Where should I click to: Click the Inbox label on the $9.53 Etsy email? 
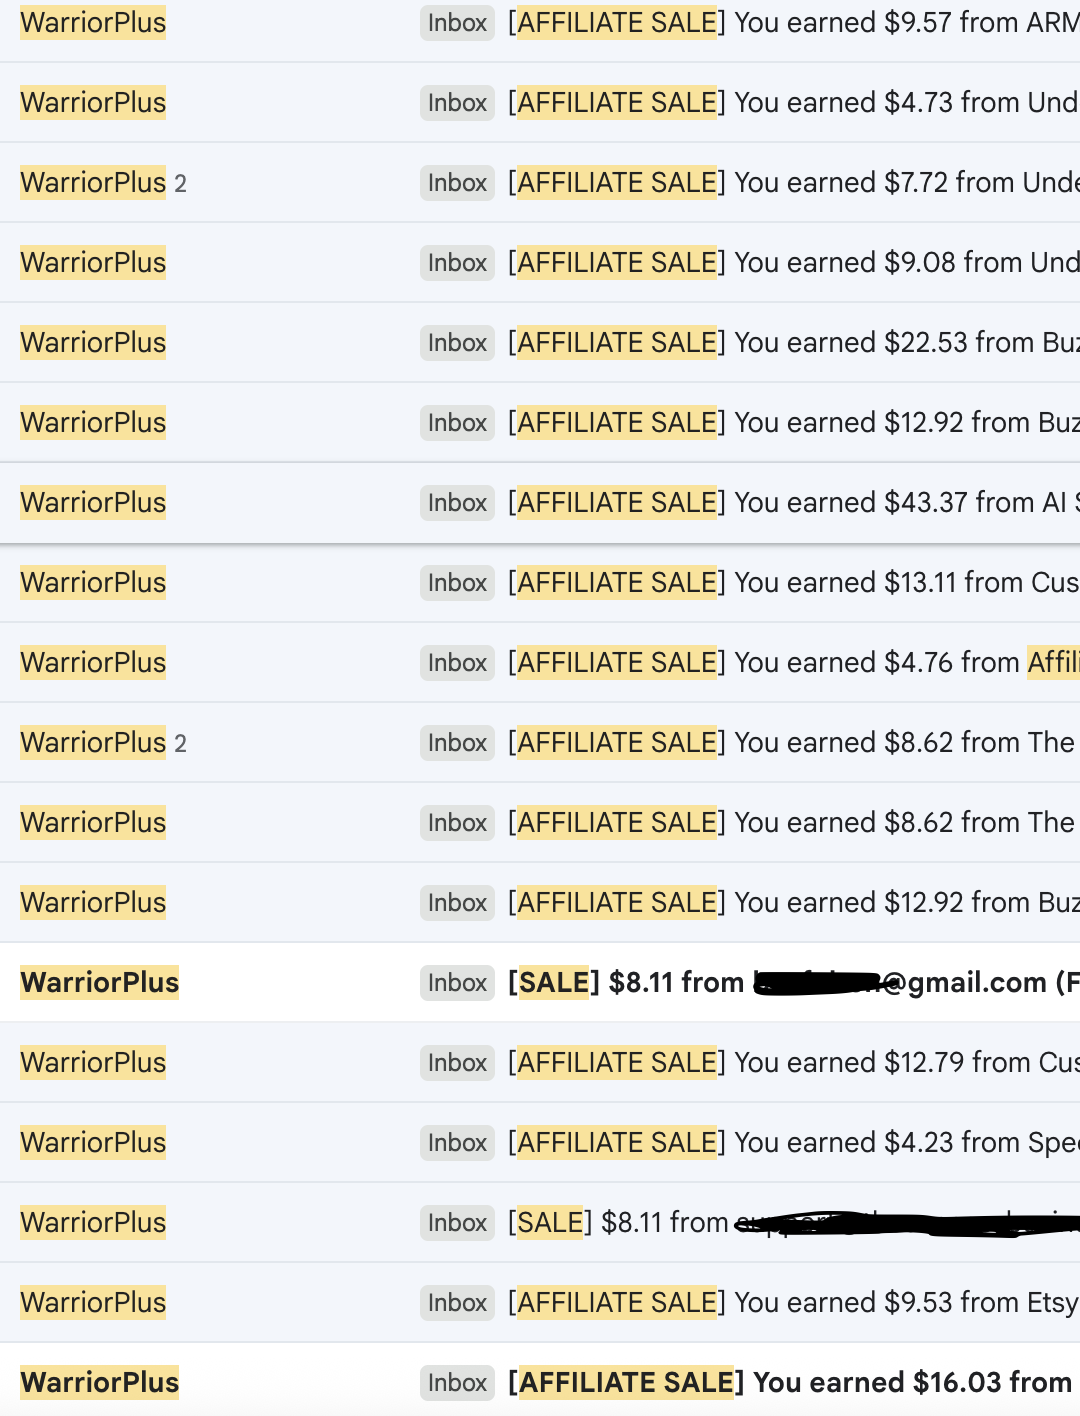click(457, 1303)
